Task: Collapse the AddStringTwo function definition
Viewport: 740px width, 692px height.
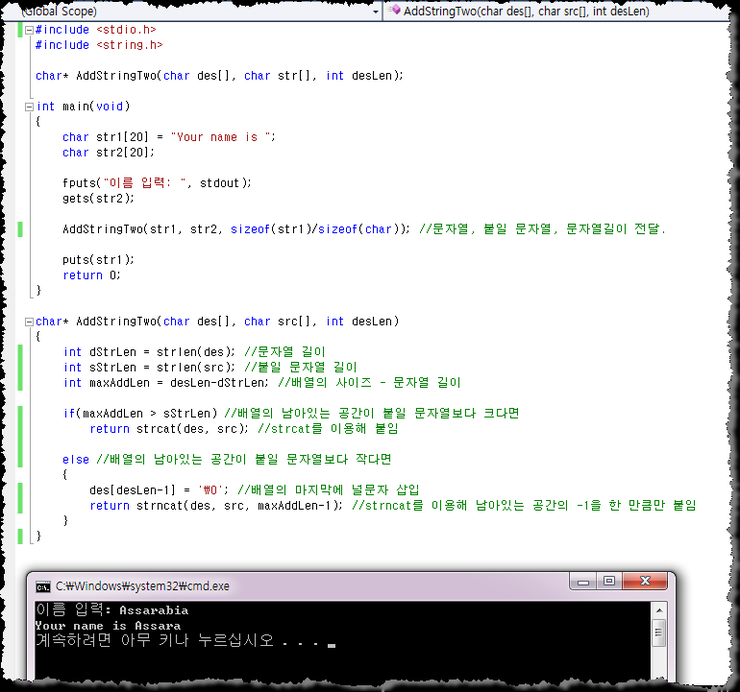Action: click(29, 322)
